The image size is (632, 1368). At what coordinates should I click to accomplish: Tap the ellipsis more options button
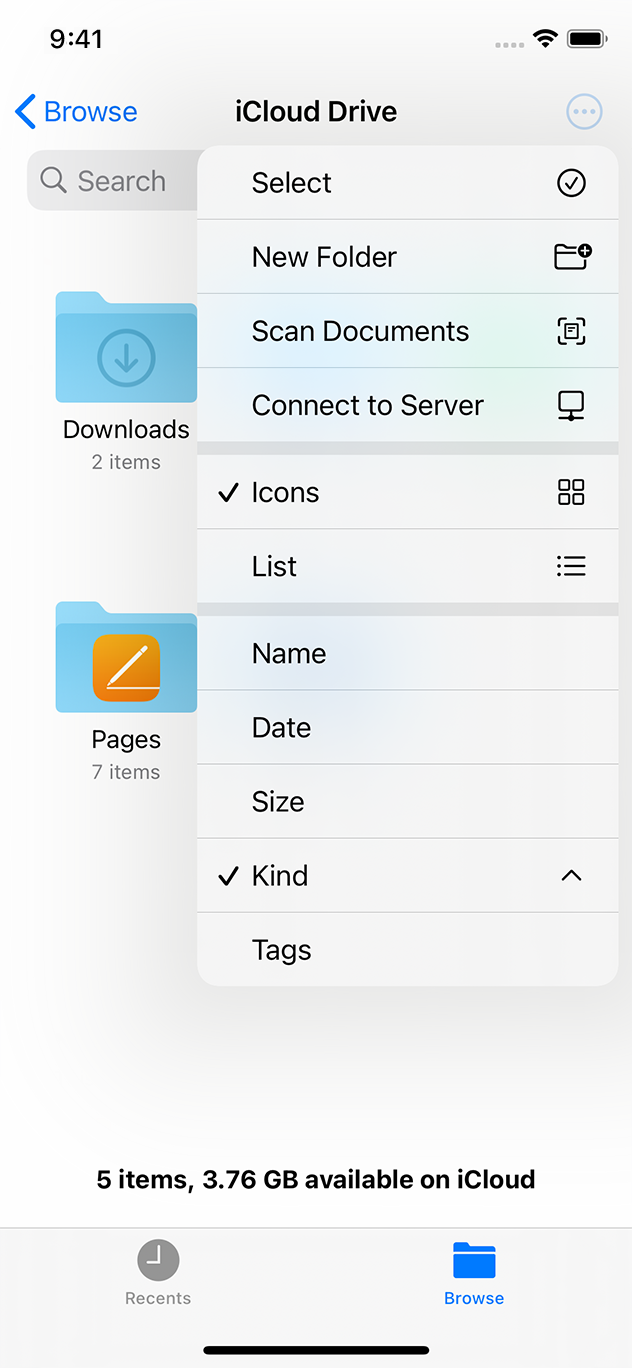click(584, 111)
